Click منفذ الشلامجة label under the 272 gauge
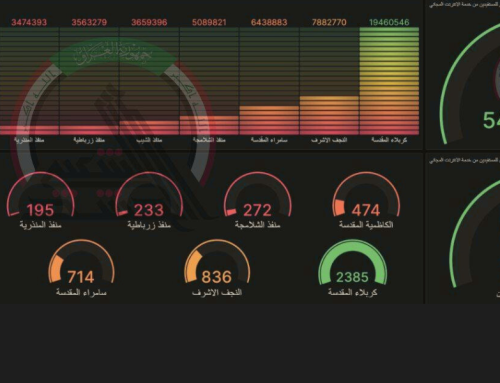 coord(257,225)
